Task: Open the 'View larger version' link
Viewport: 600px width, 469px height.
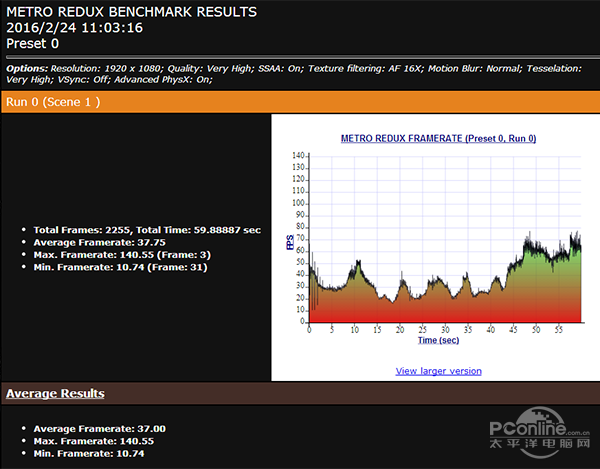Action: tap(439, 371)
